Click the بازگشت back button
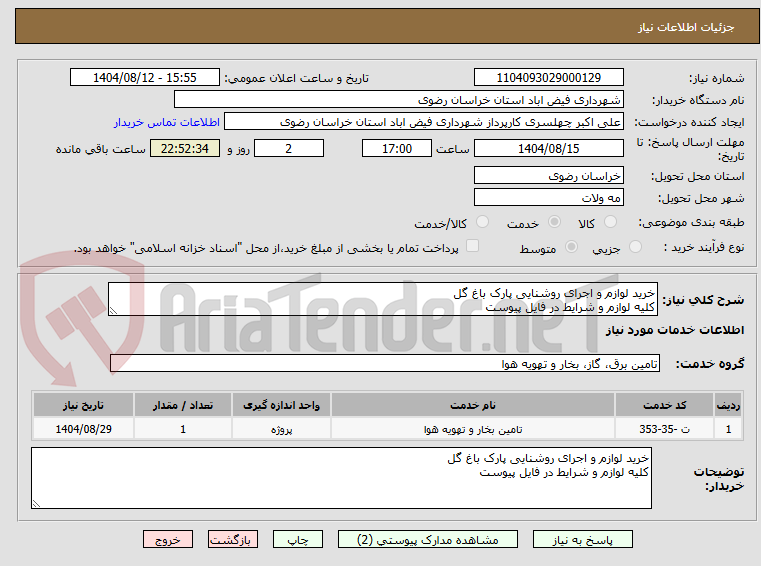This screenshot has height=566, width=761. pos(232,539)
